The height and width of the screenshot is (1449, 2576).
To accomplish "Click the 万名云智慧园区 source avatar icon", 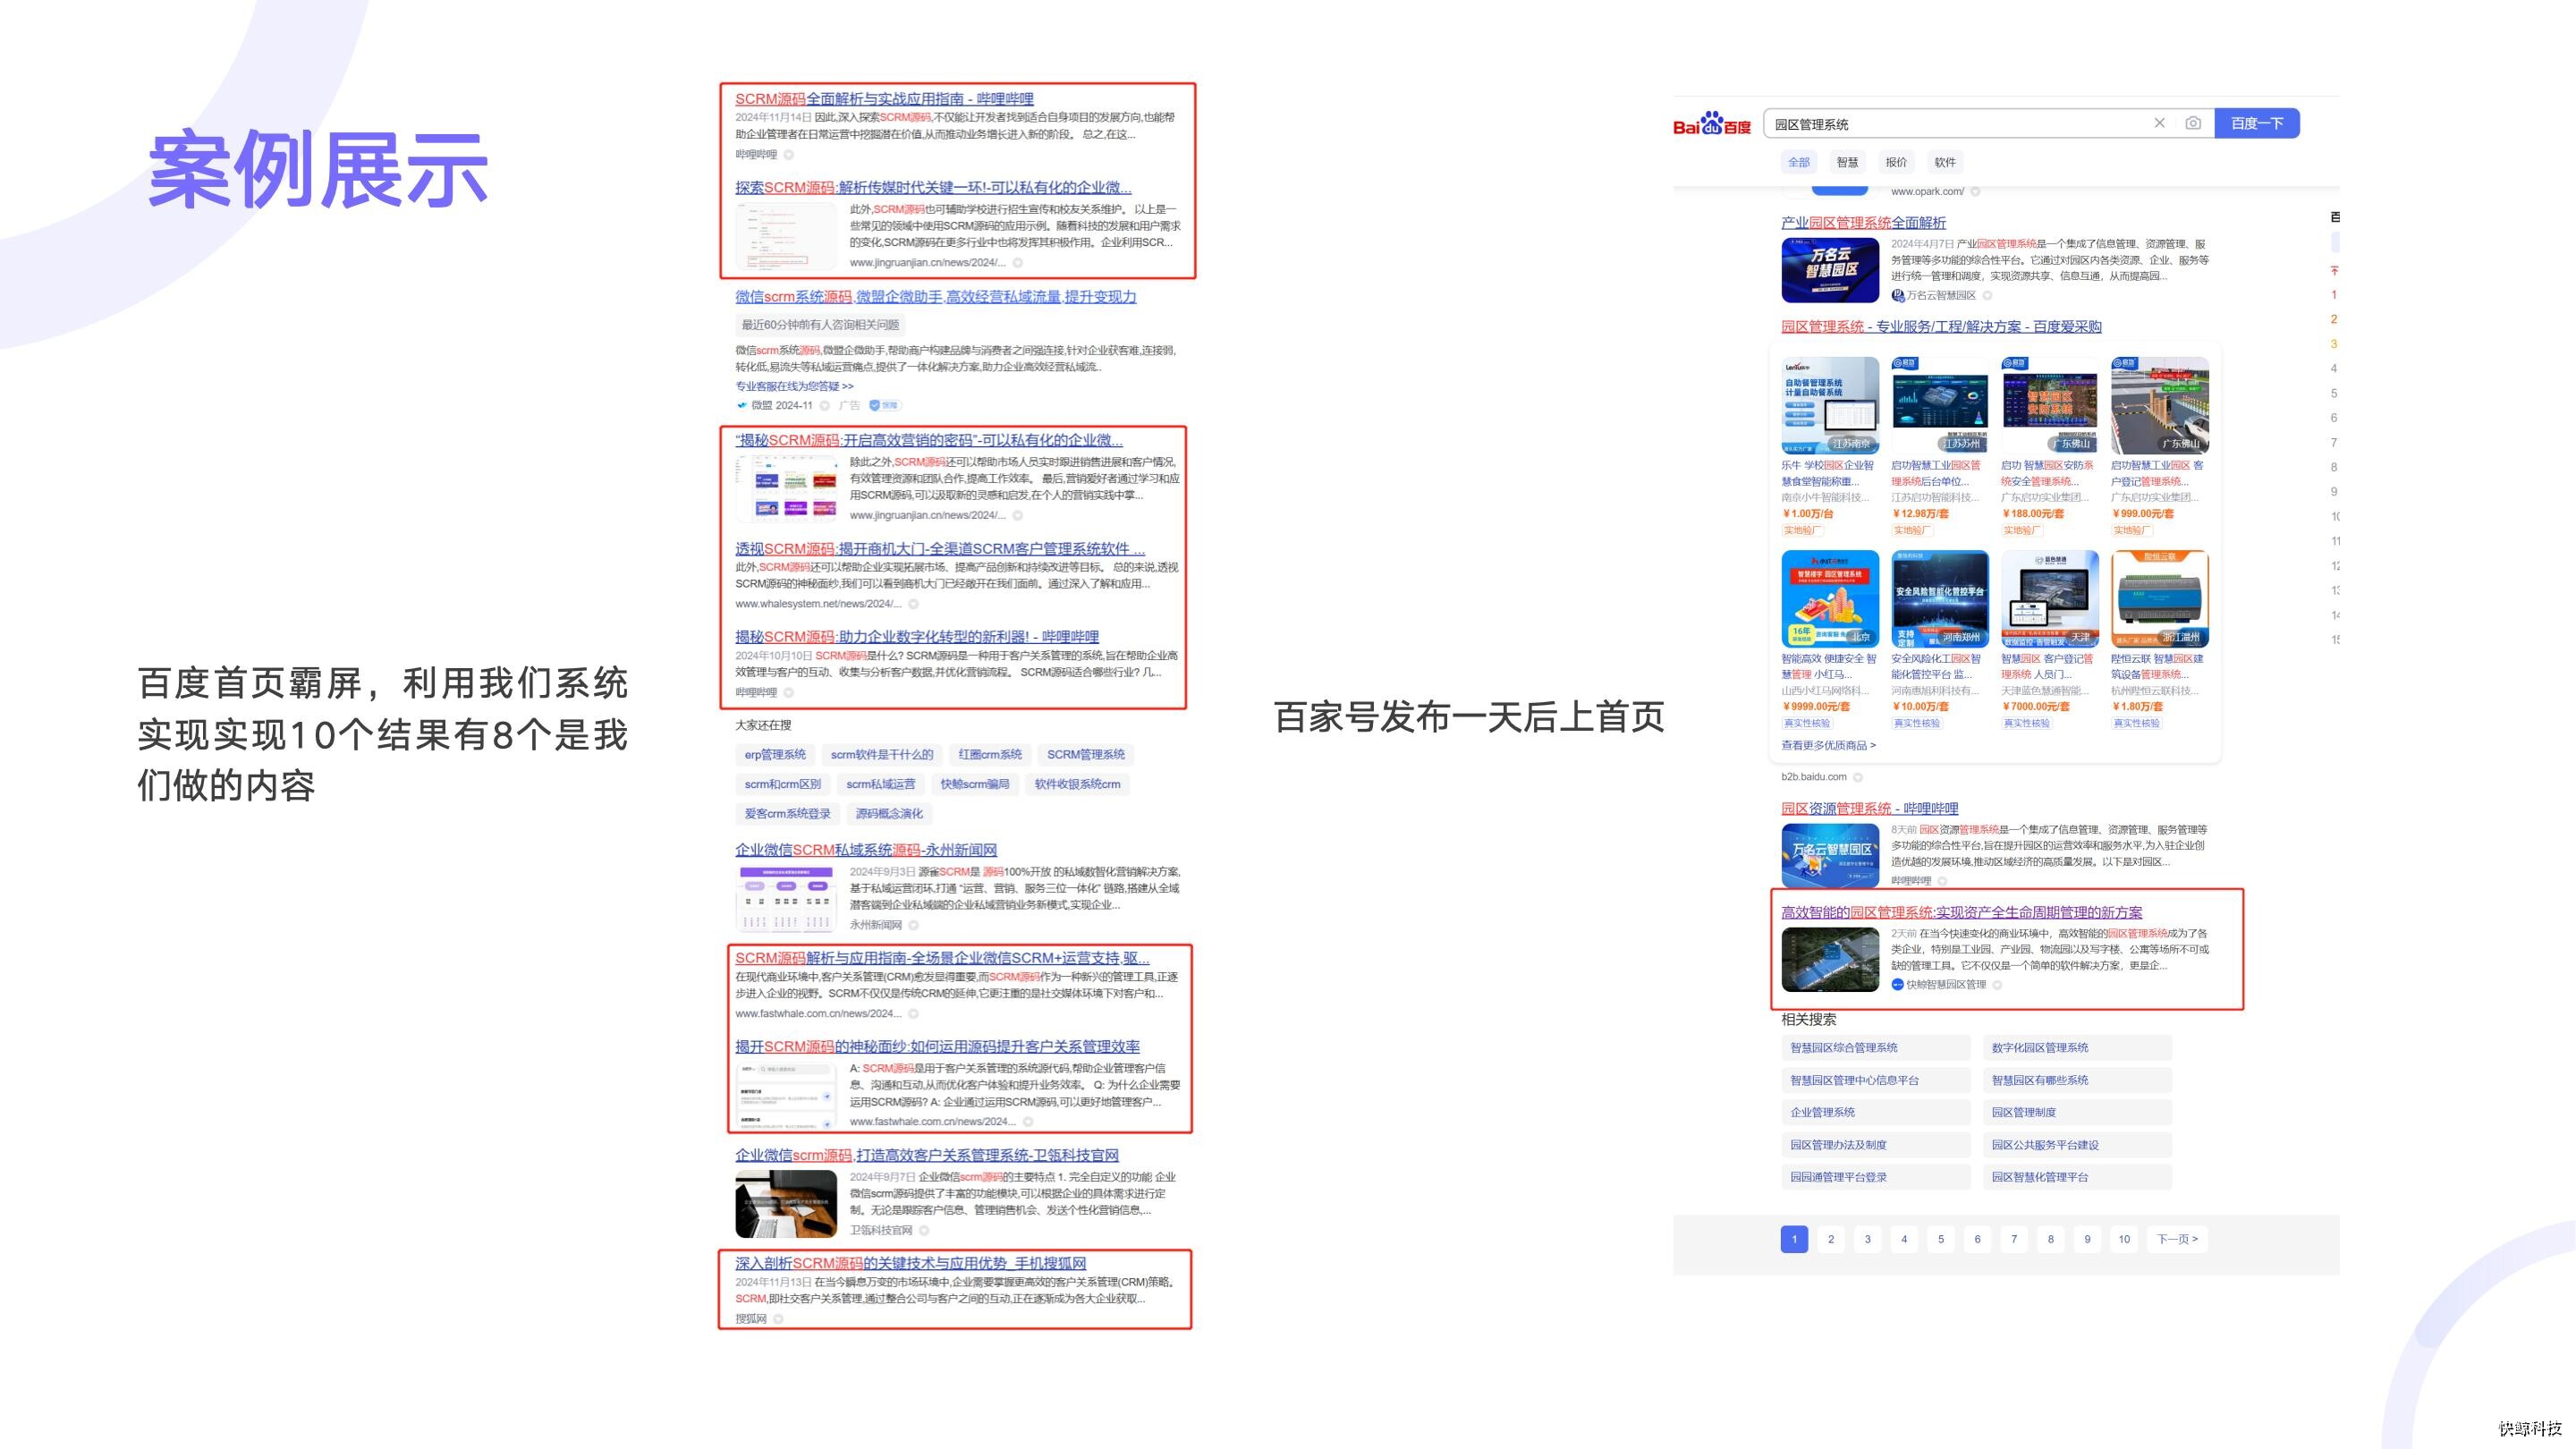I will tap(1897, 295).
